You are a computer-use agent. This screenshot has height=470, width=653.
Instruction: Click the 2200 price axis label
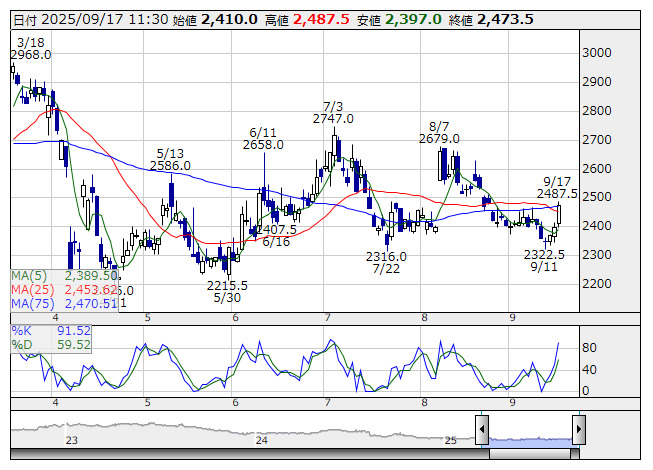click(x=597, y=284)
